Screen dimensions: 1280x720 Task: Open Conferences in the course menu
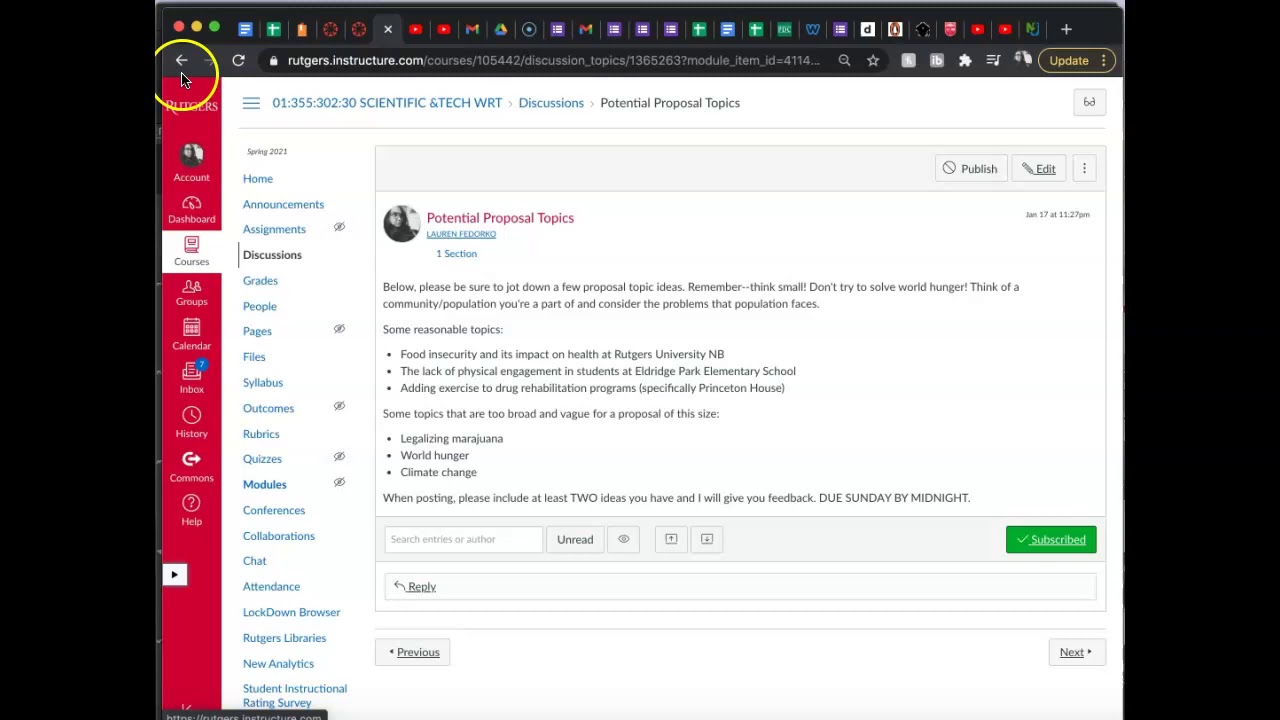coord(274,510)
